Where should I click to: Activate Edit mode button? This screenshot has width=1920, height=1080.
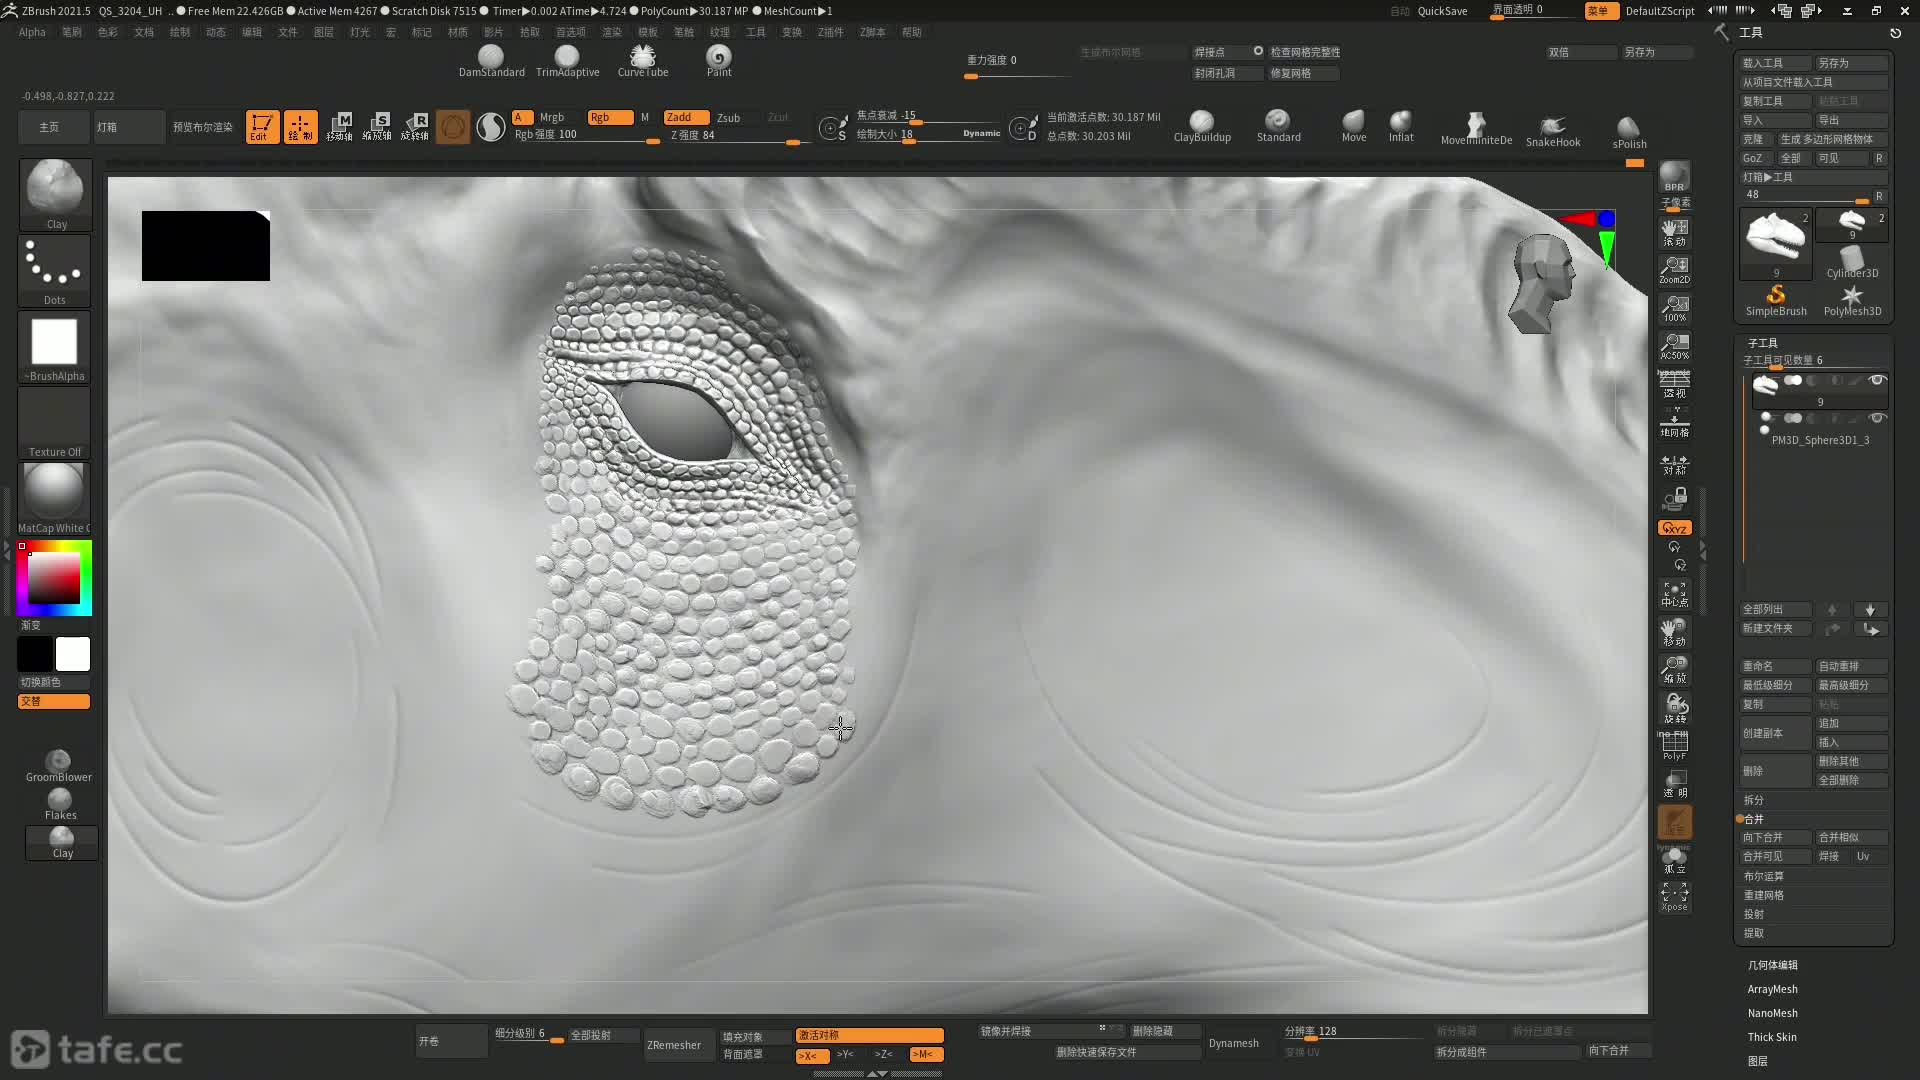tap(262, 127)
